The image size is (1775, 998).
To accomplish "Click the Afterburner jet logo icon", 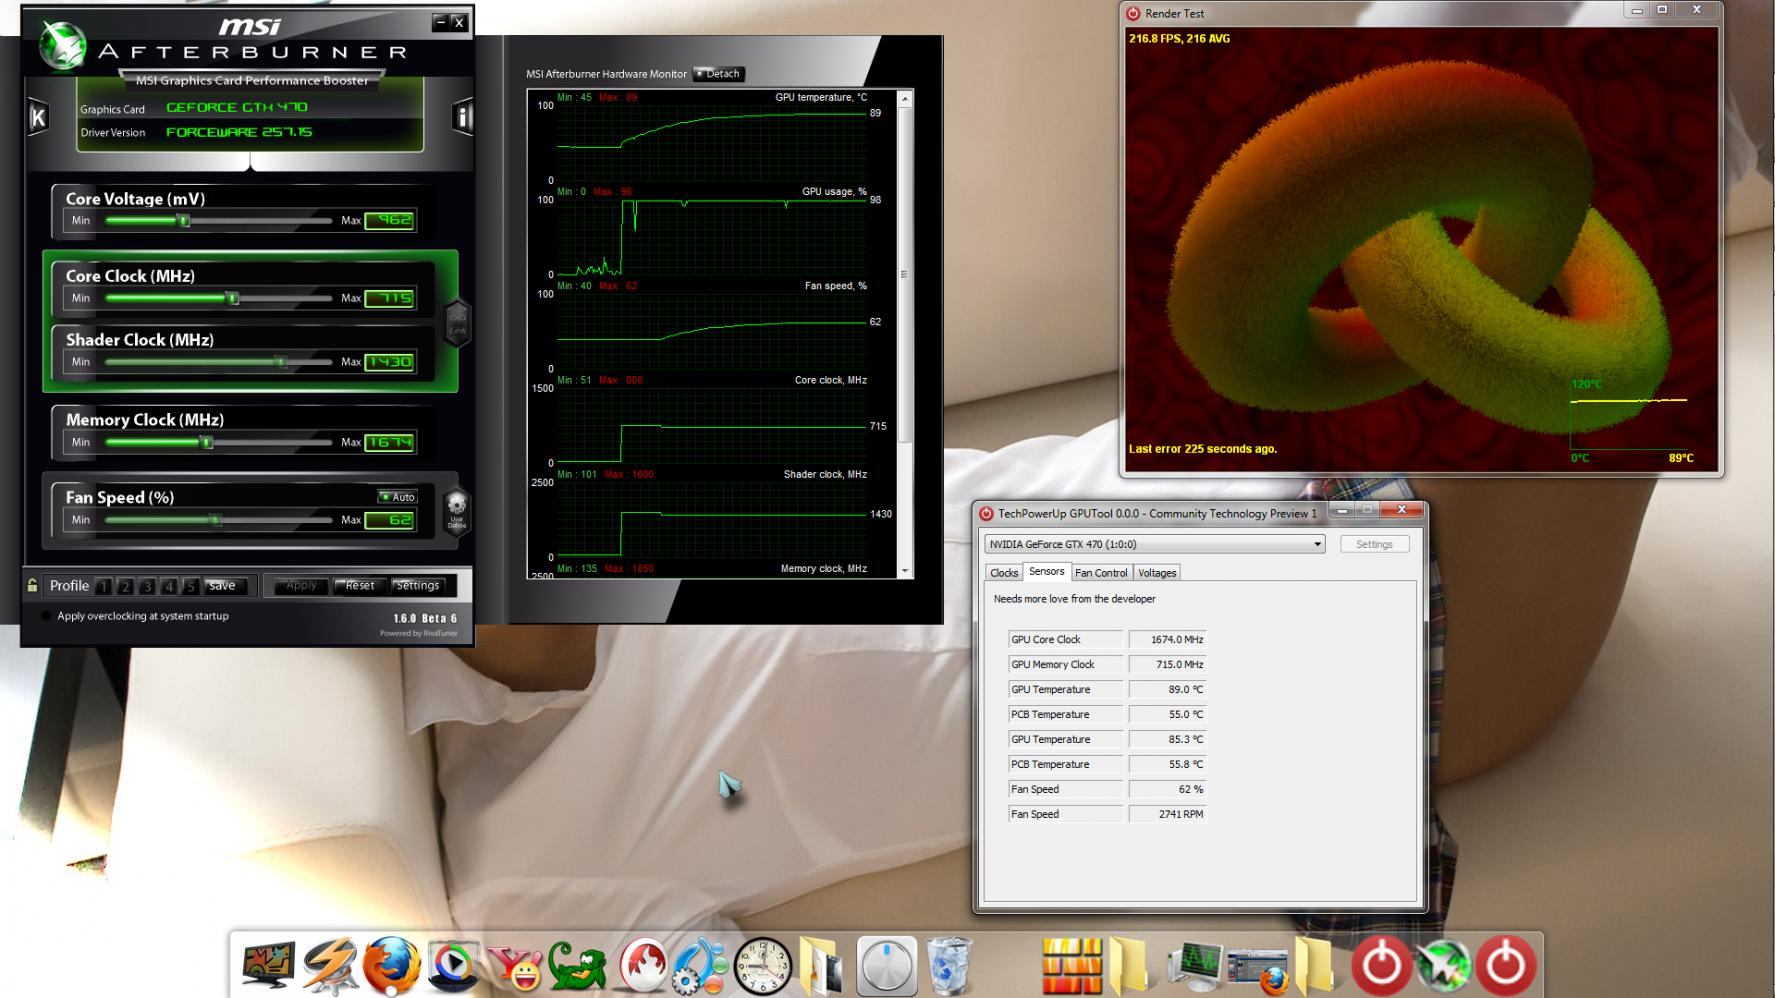I will pos(62,45).
